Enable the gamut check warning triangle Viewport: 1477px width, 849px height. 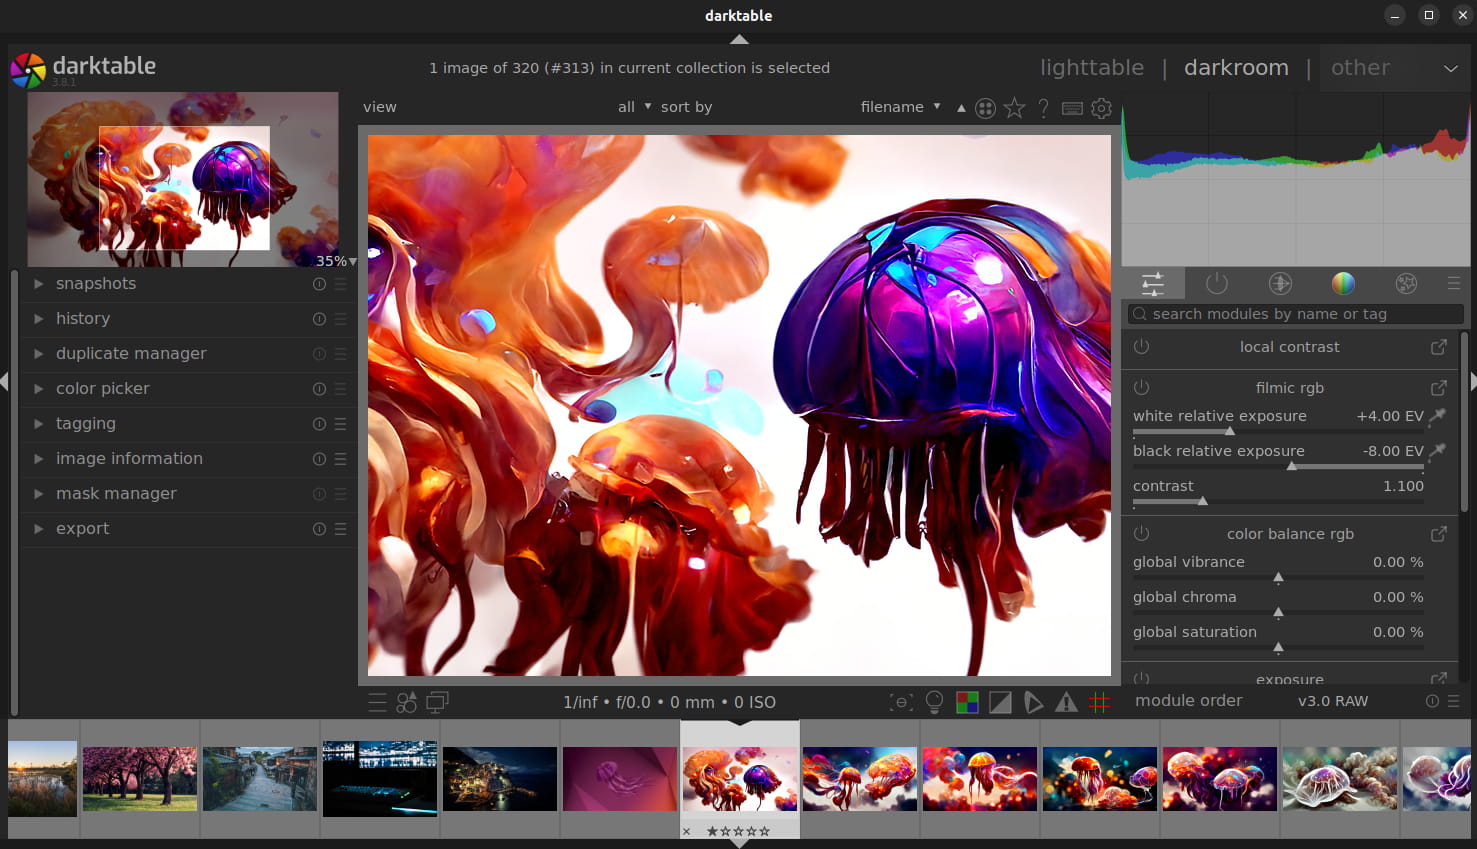tap(1067, 702)
